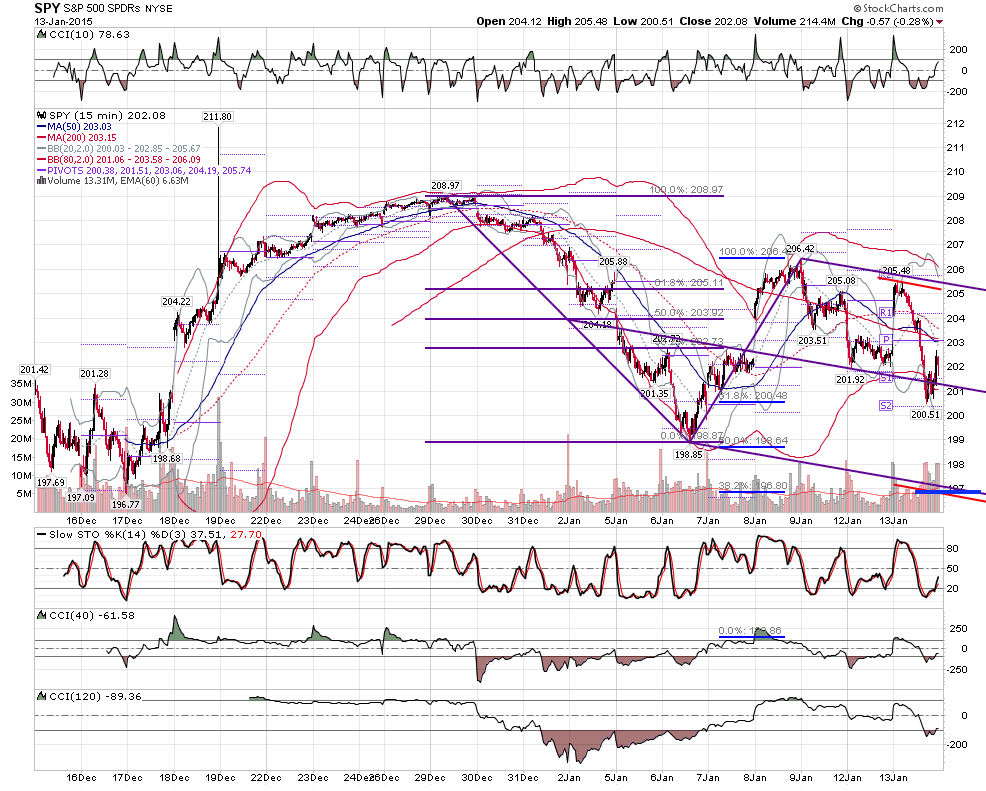Click the 'Close 202.08' header value
The height and width of the screenshot is (791, 986).
tap(713, 21)
